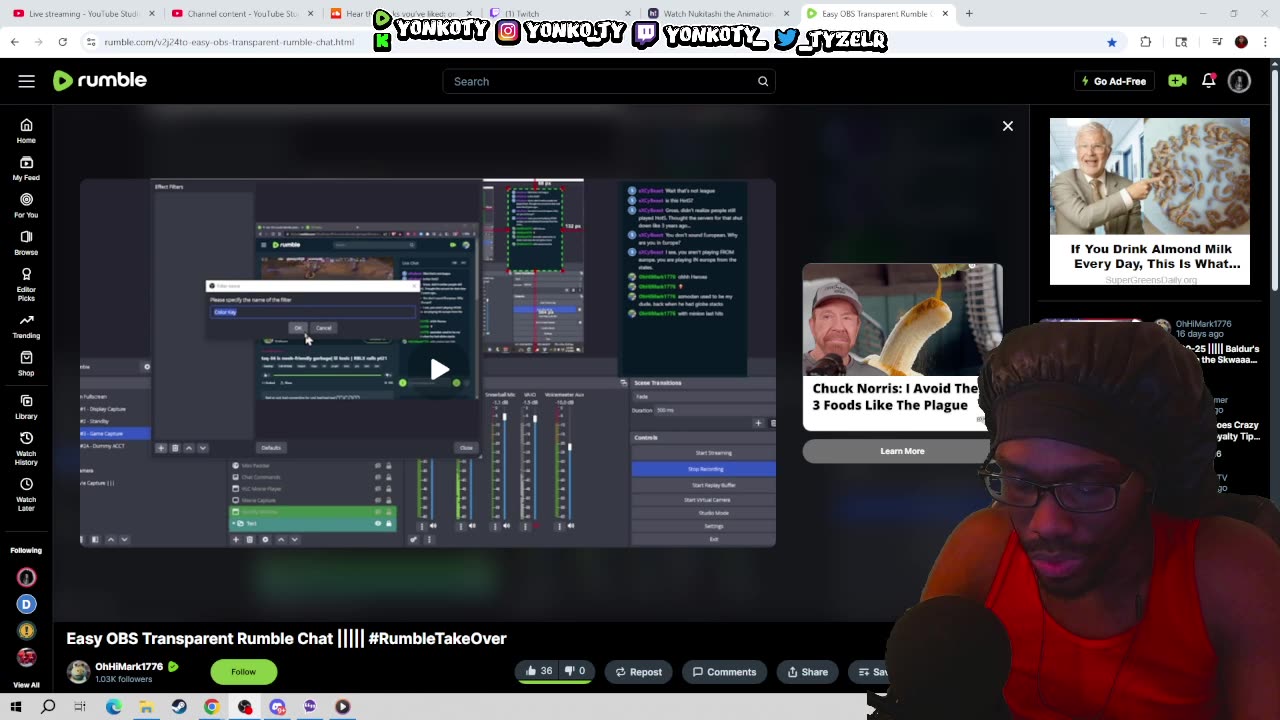
Task: Open For You in the sidebar
Action: [26, 205]
